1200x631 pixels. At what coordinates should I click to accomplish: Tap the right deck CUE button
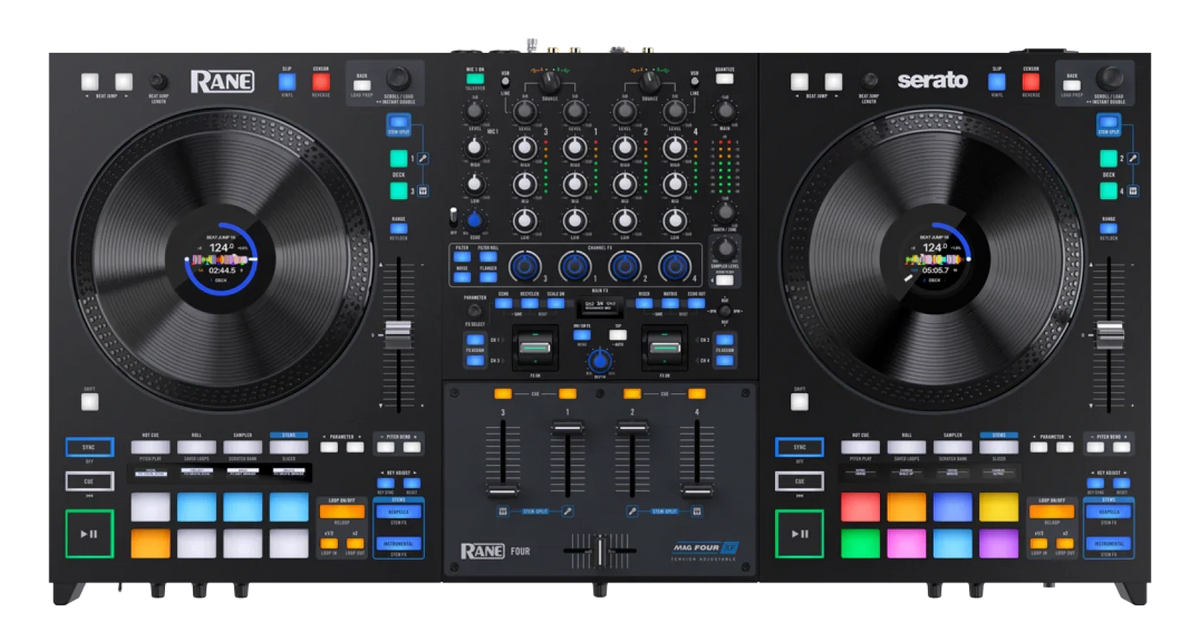(799, 481)
